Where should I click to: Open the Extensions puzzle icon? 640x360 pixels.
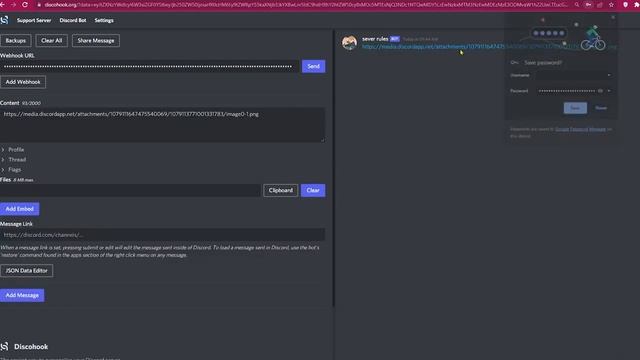point(636,5)
